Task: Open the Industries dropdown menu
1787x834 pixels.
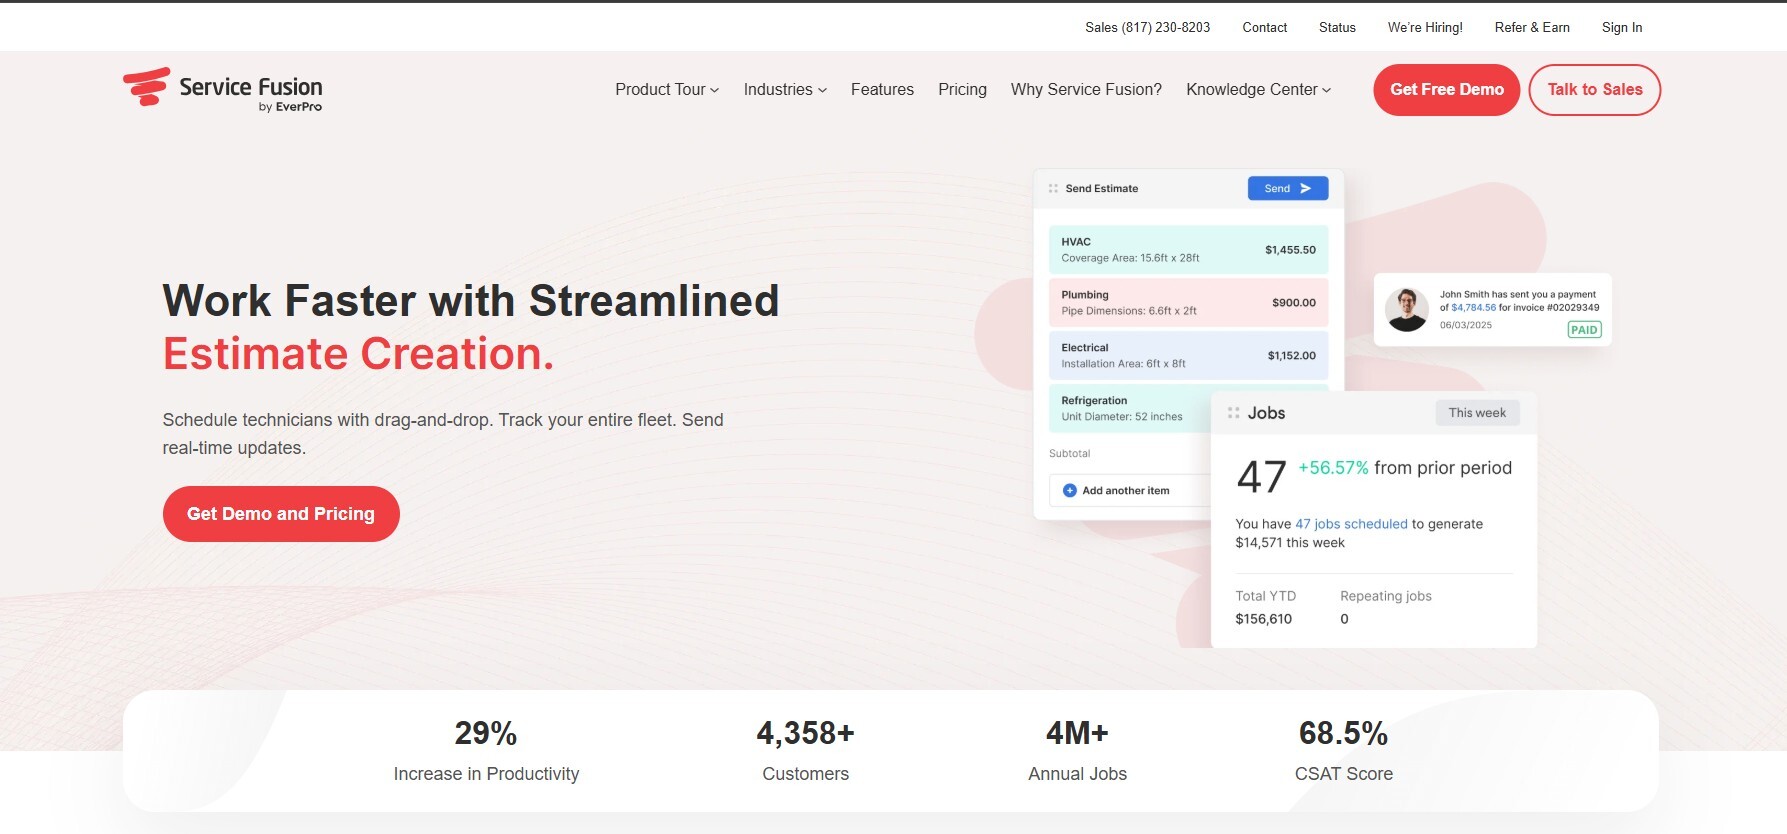Action: pos(785,89)
